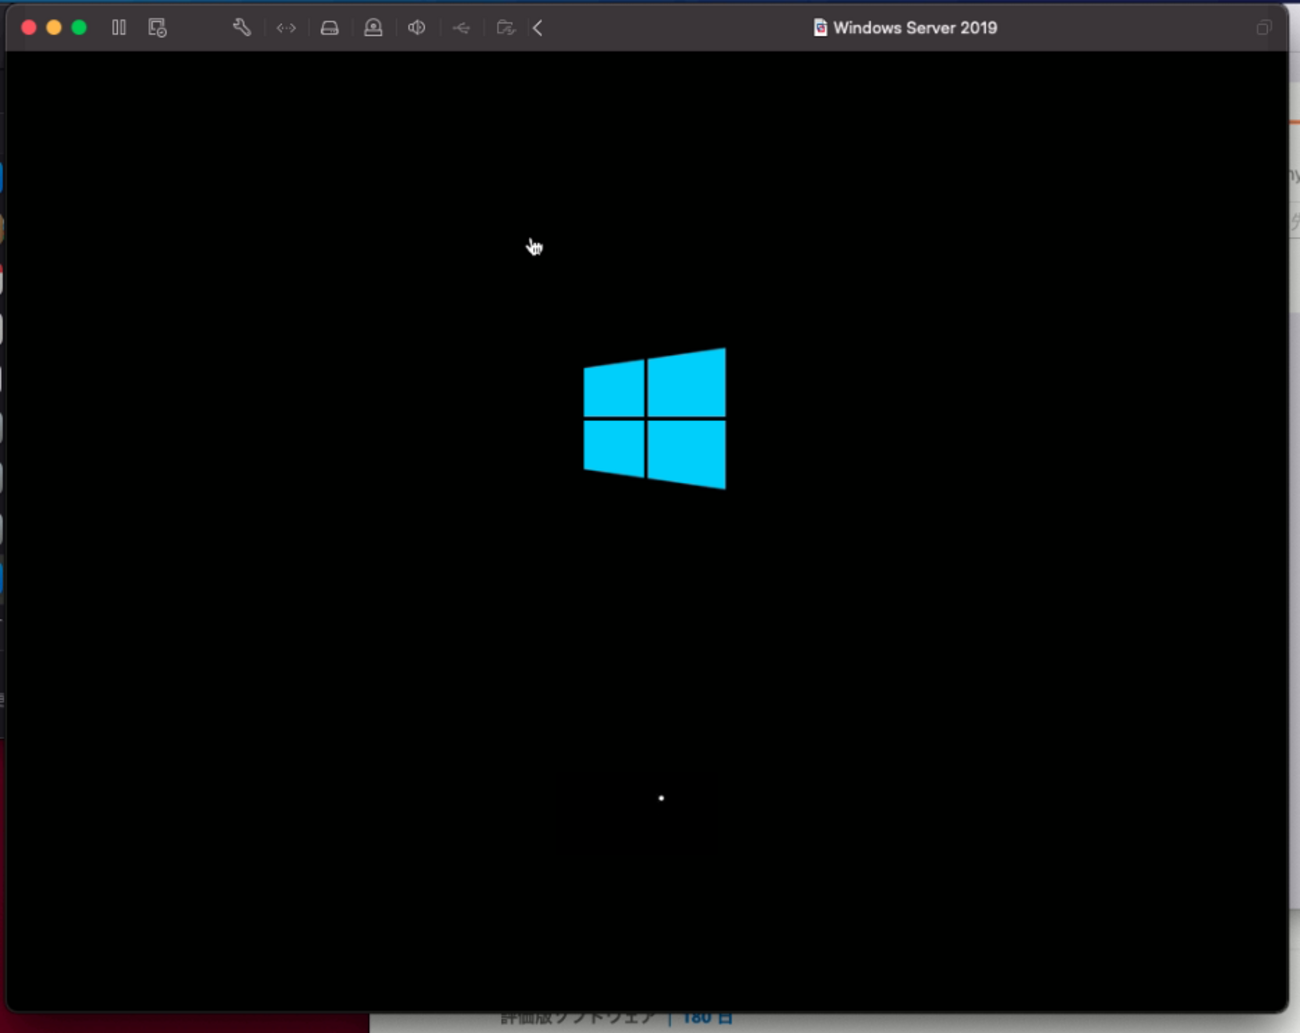
Task: Click the loading spinner dot
Action: coord(661,798)
